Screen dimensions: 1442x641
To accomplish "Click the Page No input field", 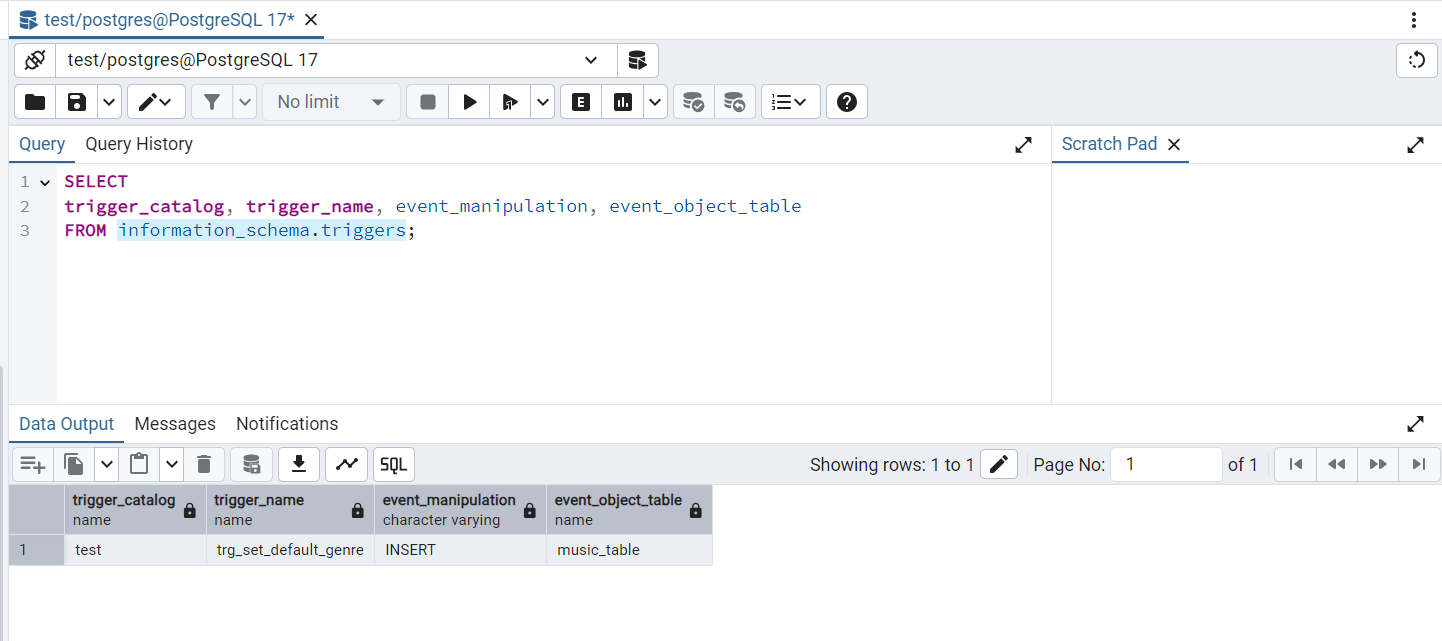I will coord(1166,464).
